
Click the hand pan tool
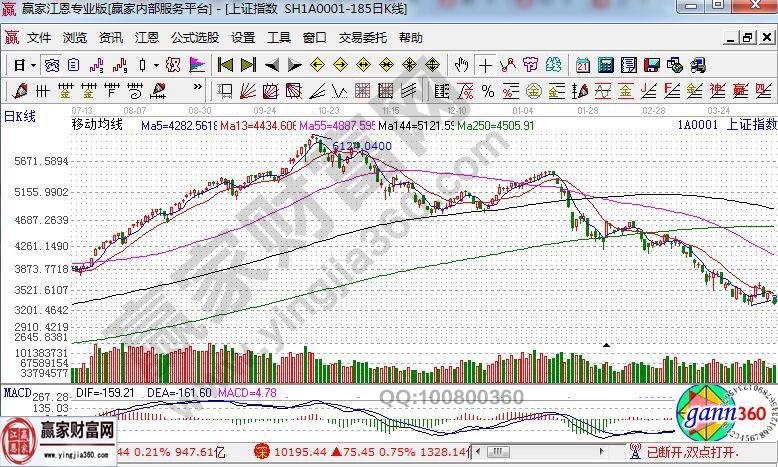pyautogui.click(x=461, y=65)
